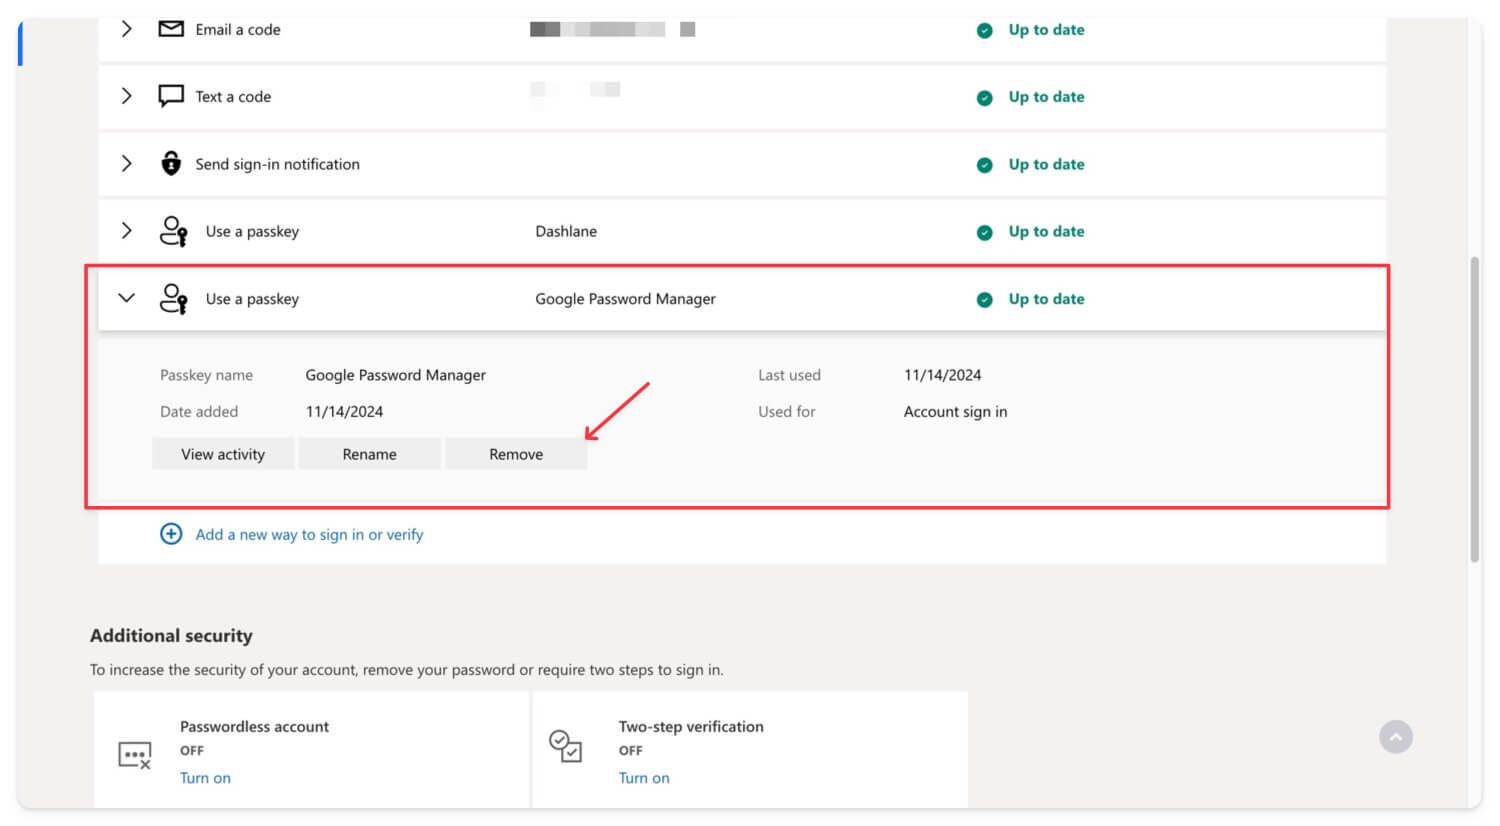
Task: Click the lock icon for Send sign-in notification
Action: [171, 163]
